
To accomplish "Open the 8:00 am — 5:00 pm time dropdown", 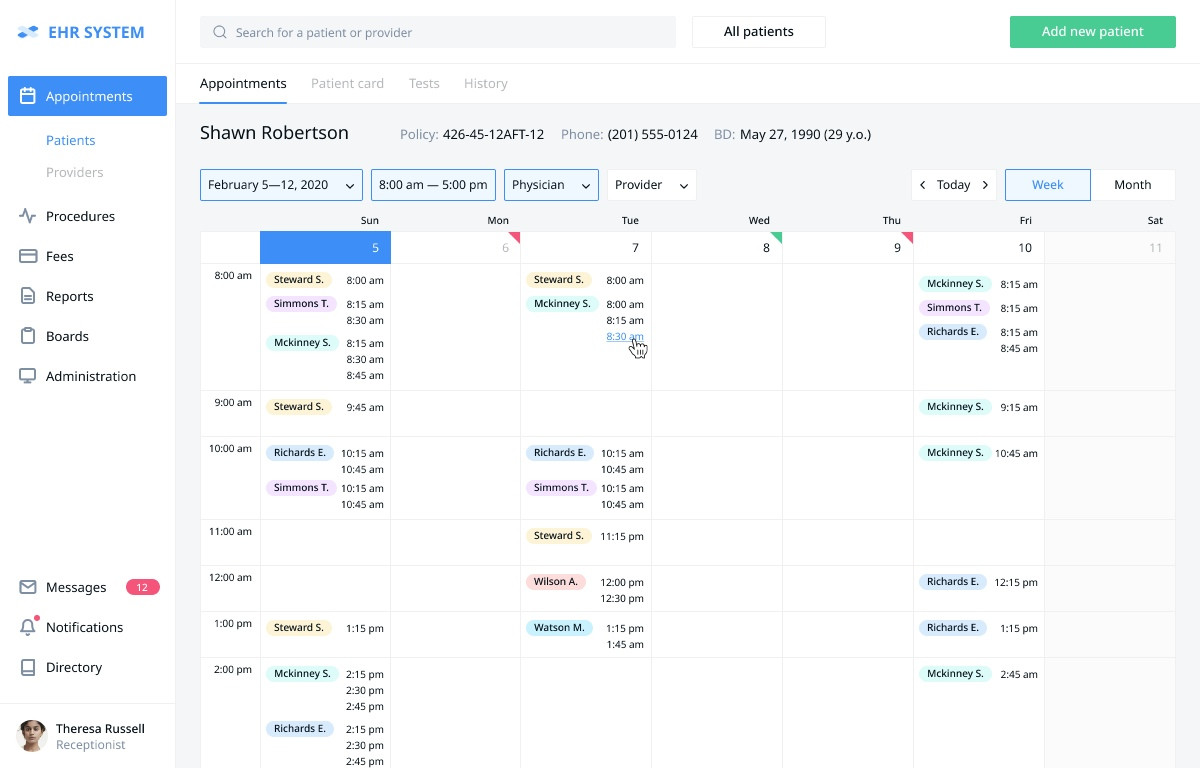I will pyautogui.click(x=433, y=185).
